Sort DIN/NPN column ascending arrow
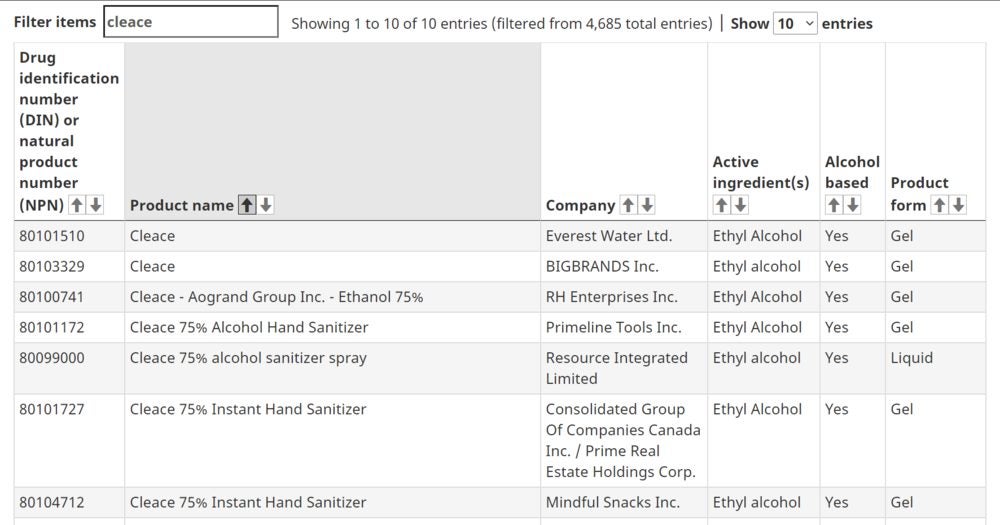 point(77,205)
